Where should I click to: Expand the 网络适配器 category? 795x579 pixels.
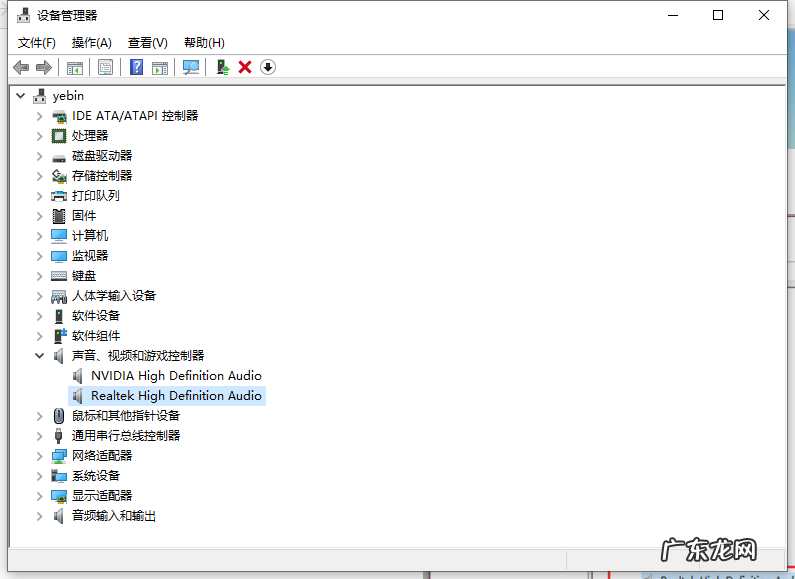click(x=40, y=456)
